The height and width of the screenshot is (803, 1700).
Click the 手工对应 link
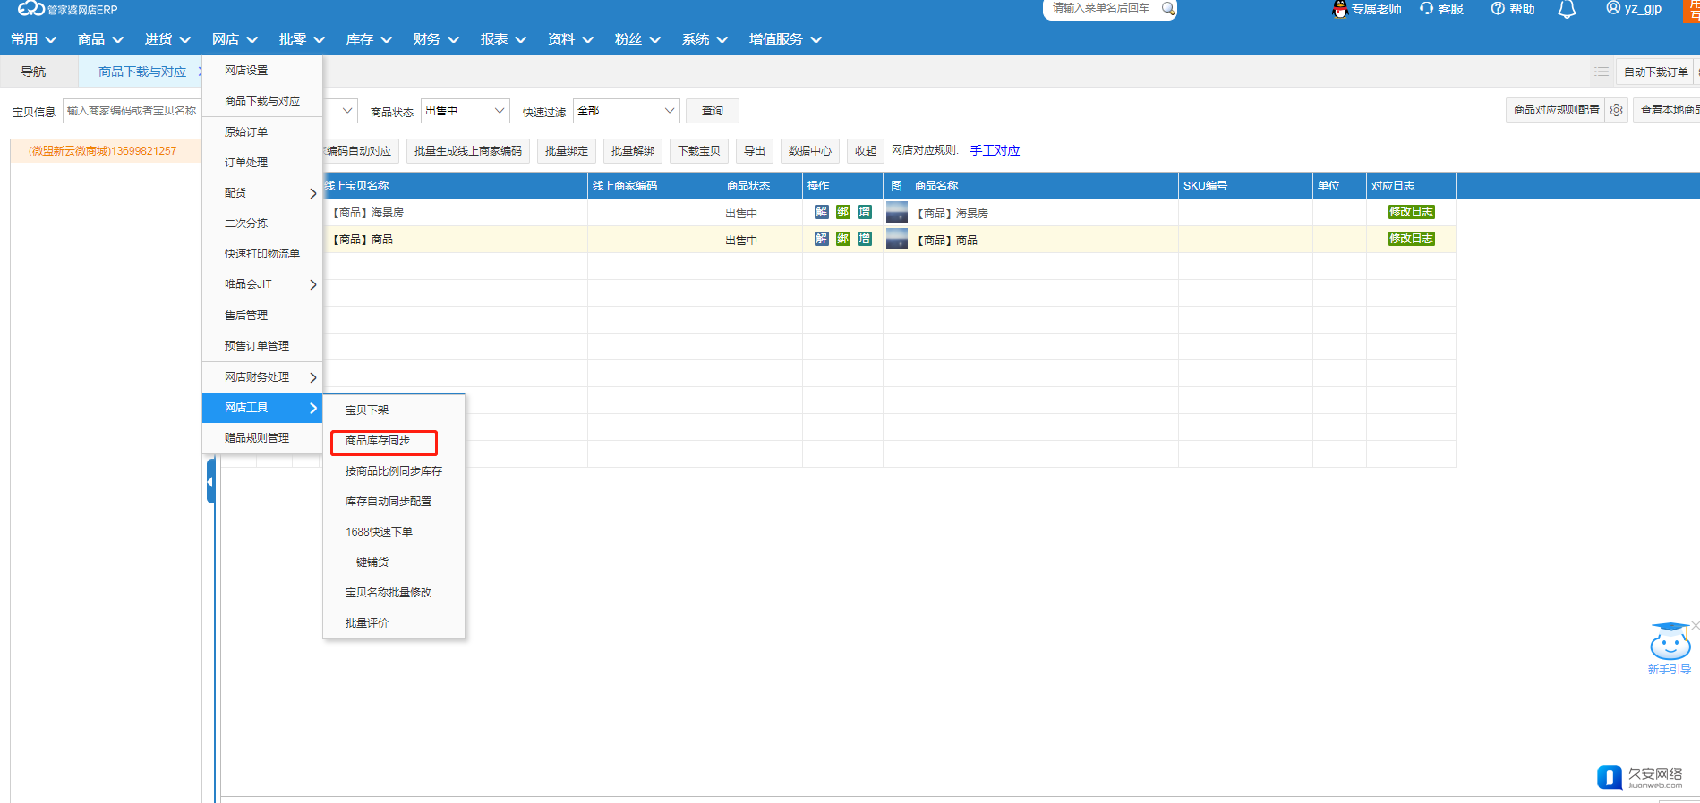995,151
